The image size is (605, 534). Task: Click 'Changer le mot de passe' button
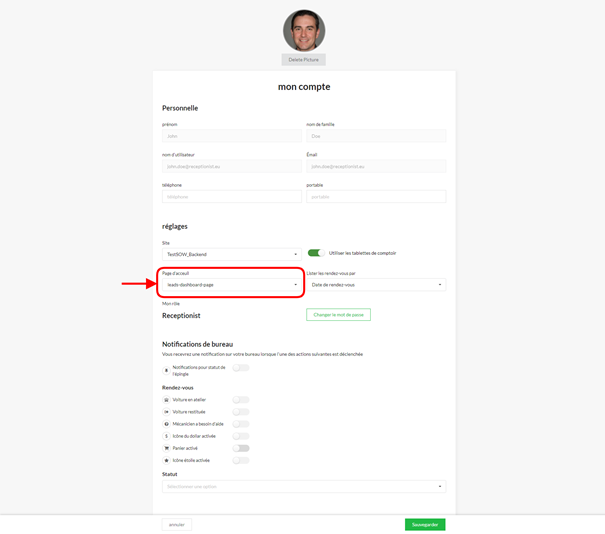coord(338,315)
